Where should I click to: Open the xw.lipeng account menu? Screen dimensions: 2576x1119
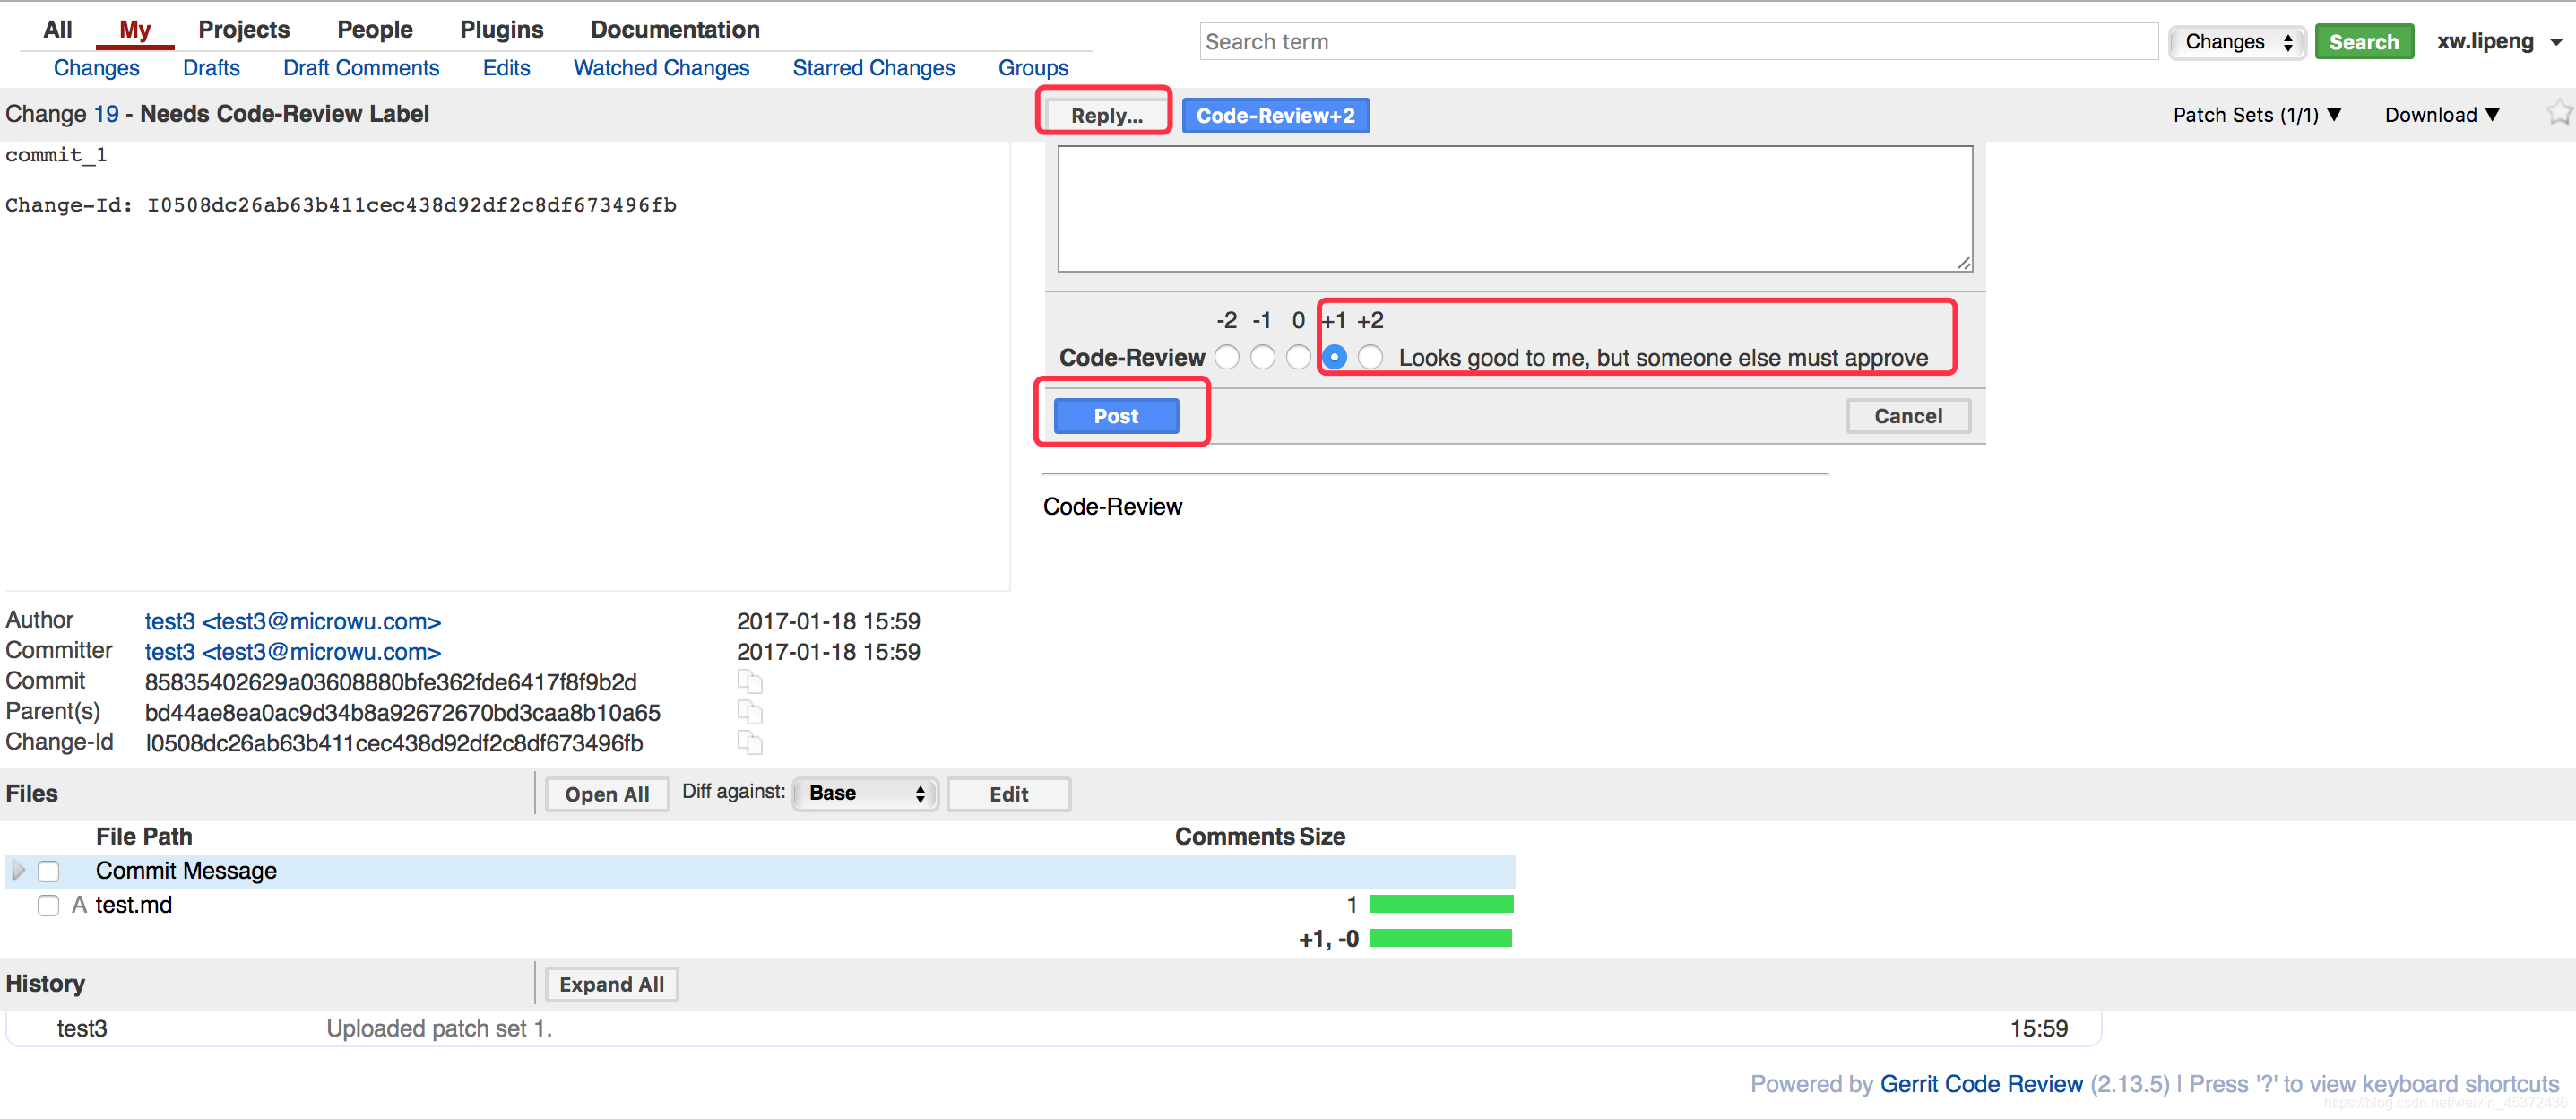[x=2497, y=42]
